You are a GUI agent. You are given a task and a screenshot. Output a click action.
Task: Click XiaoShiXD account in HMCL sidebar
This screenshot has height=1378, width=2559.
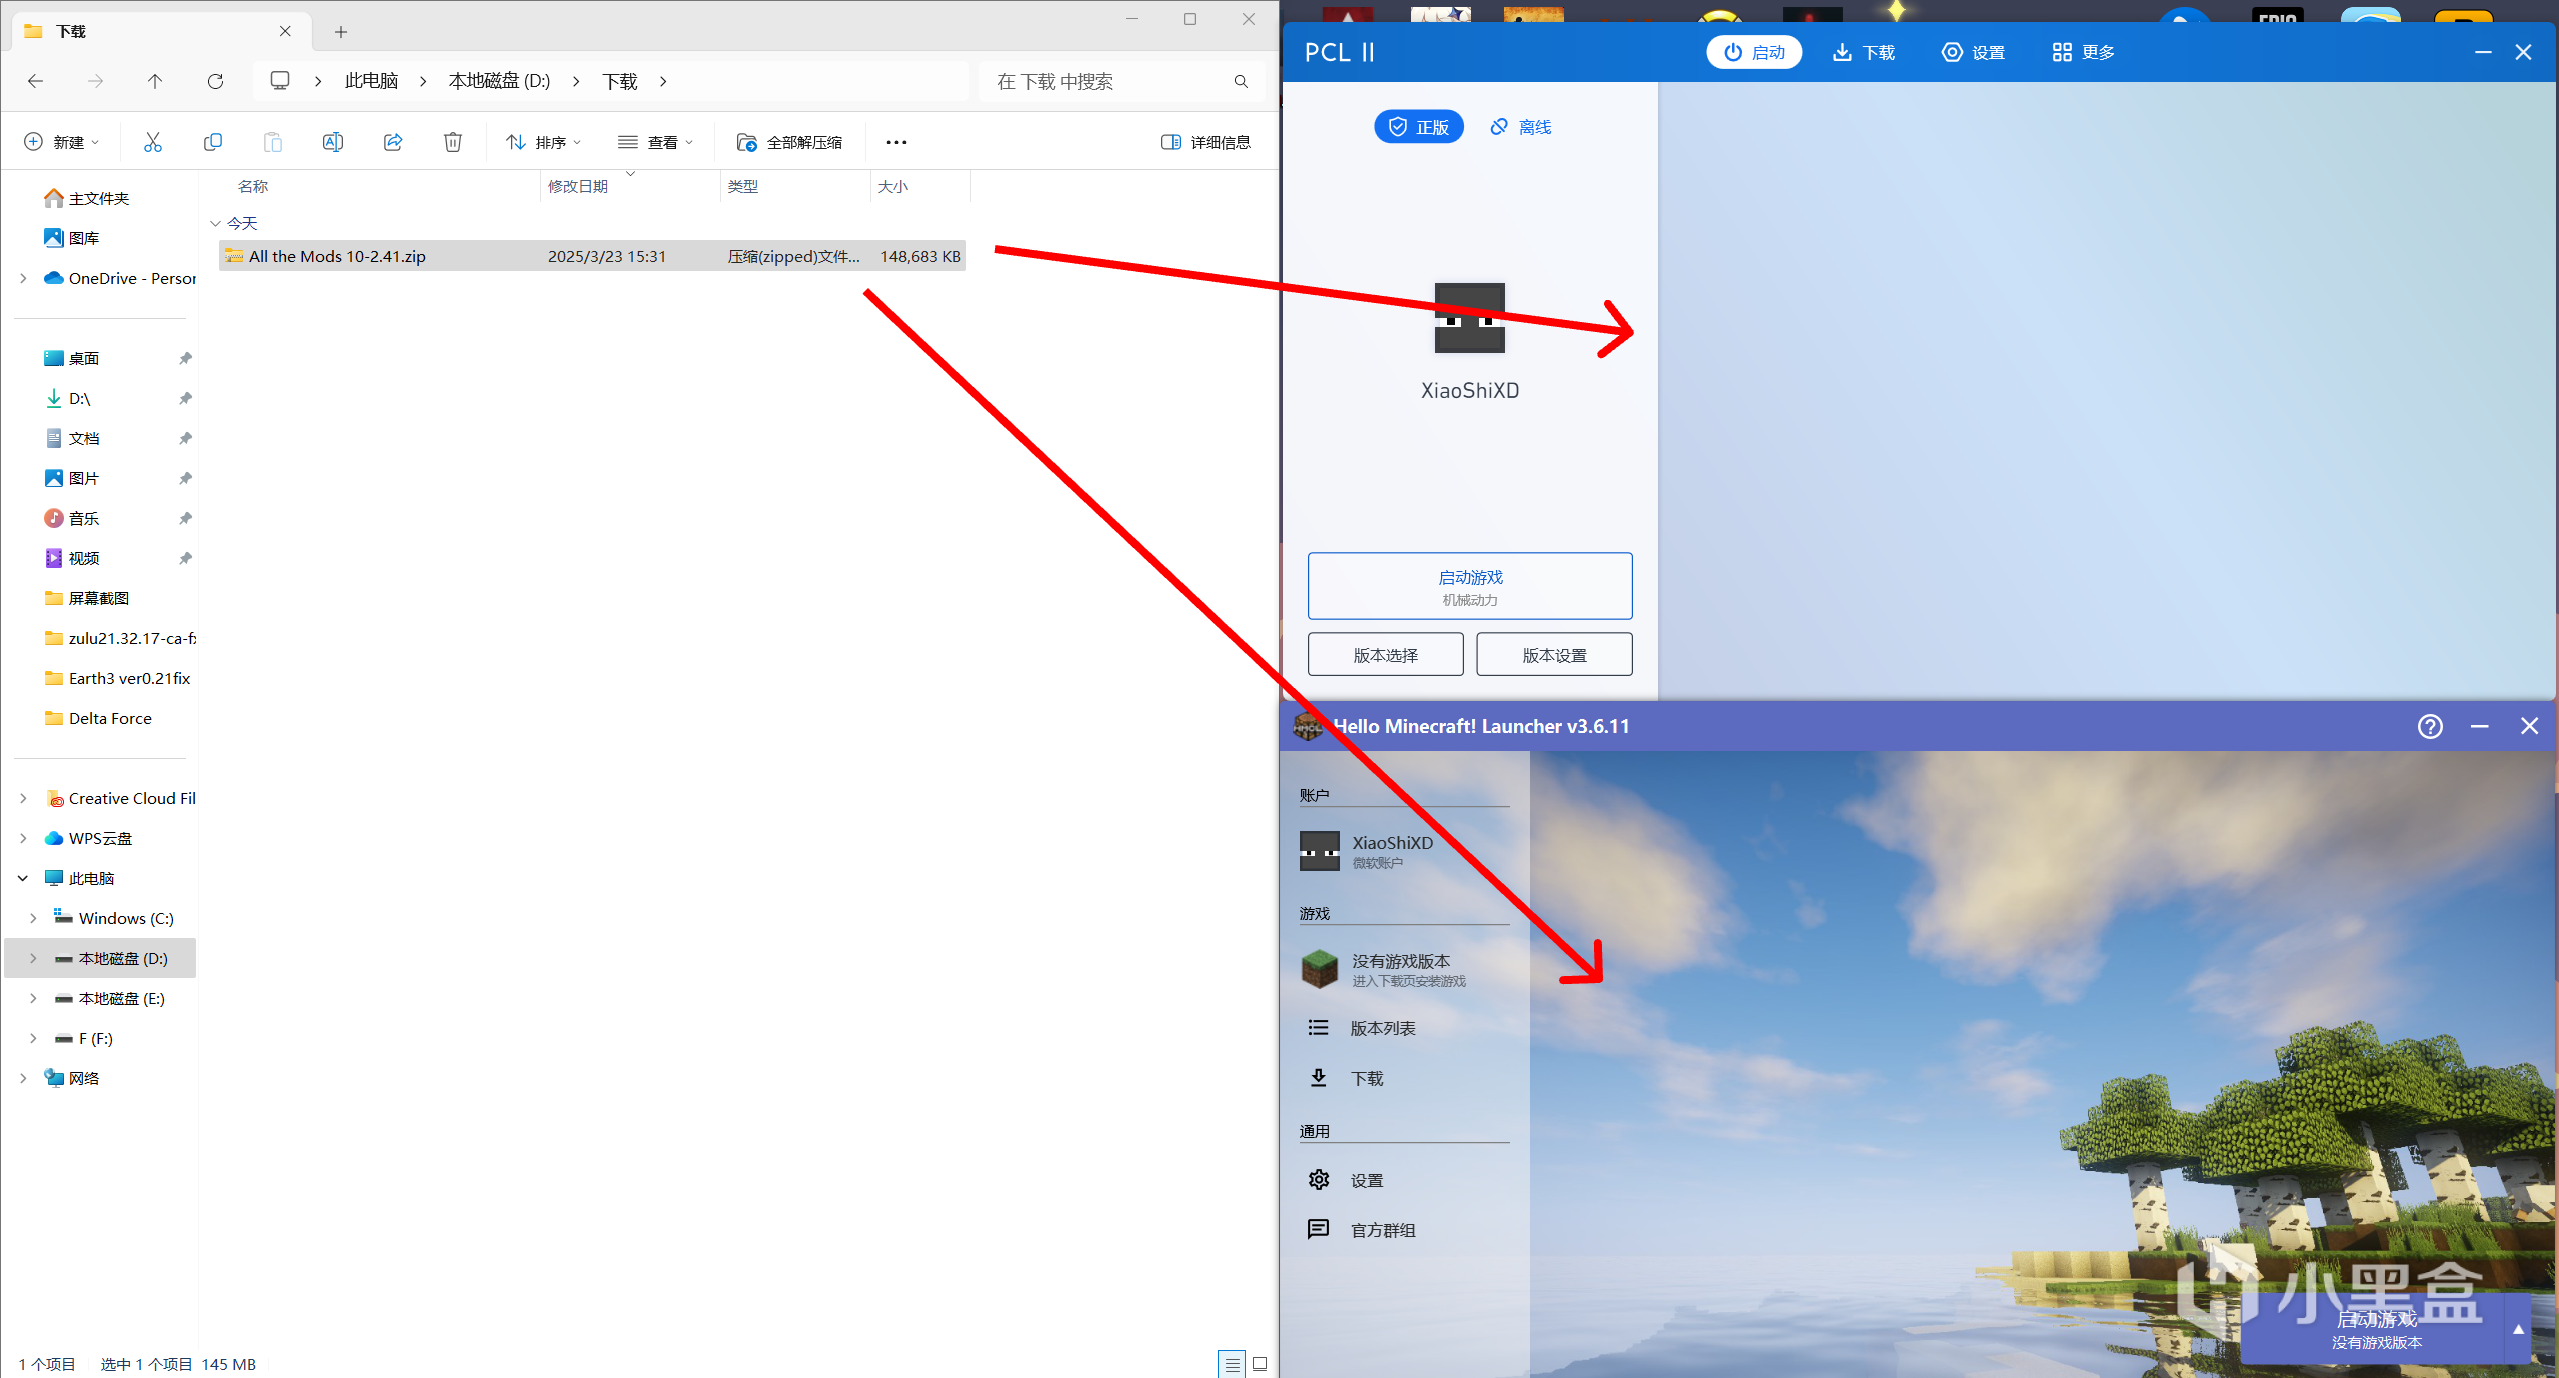point(1404,851)
